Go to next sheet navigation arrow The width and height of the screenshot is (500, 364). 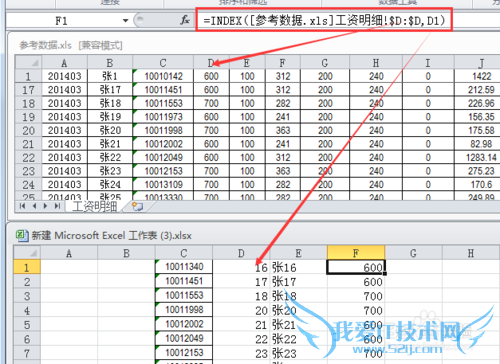coord(46,206)
